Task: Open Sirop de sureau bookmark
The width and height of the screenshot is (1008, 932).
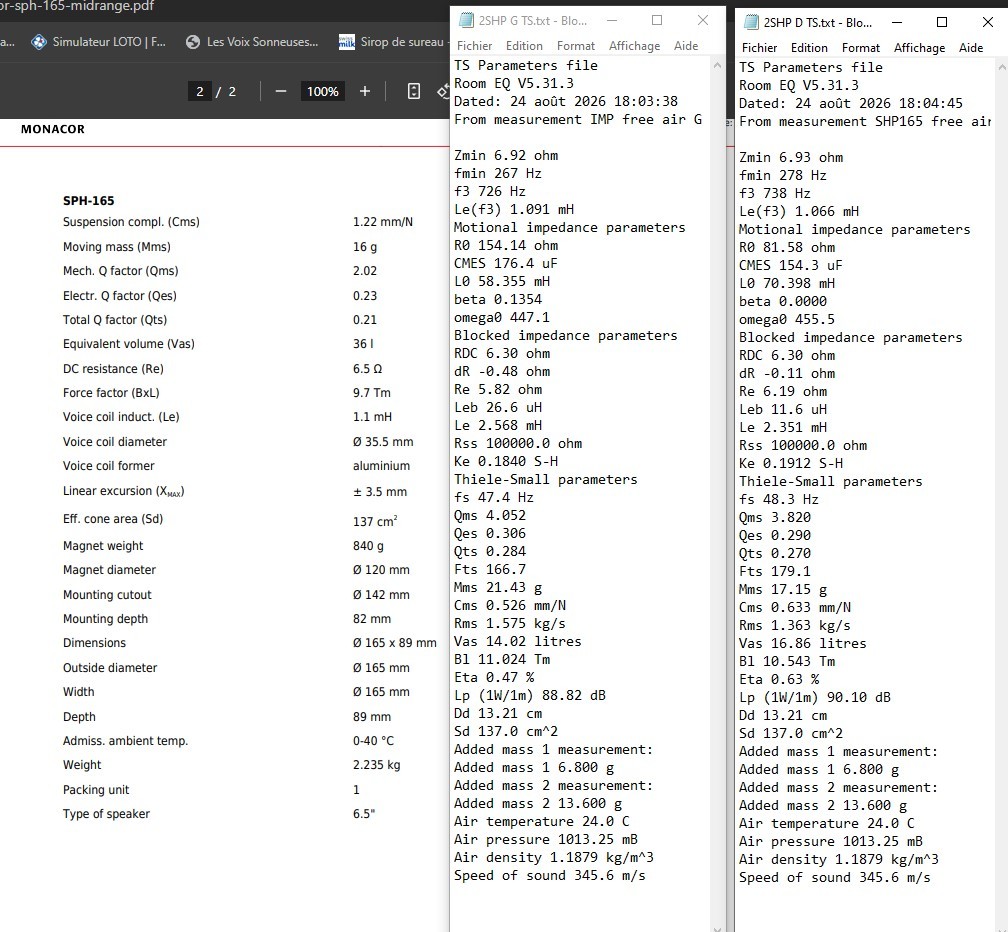Action: 392,42
